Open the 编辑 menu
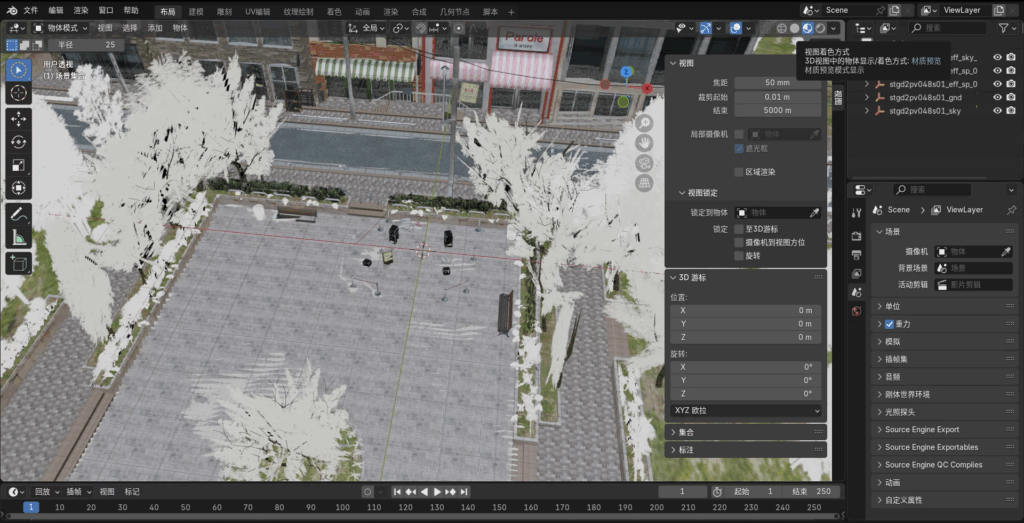This screenshot has height=523, width=1024. (x=56, y=11)
